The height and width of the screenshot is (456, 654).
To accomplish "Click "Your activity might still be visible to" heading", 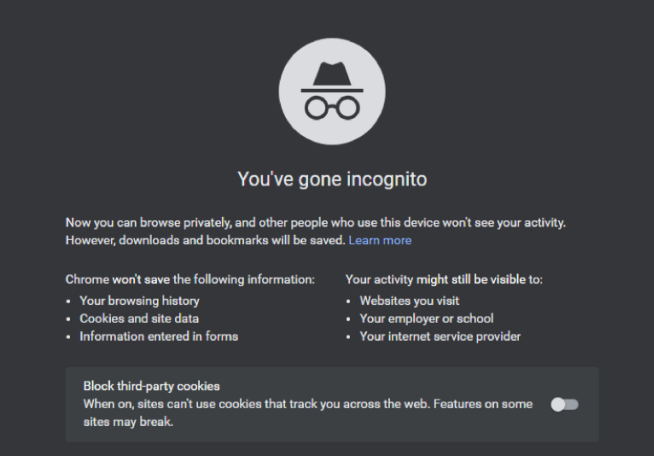I will [444, 279].
